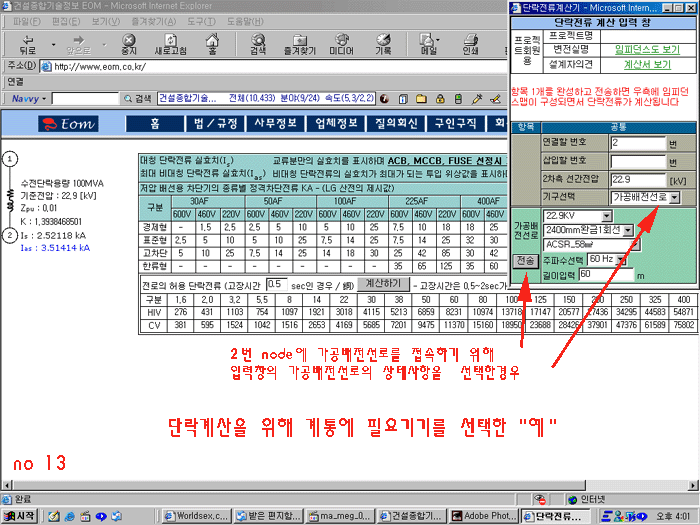Click the round dark red Navvy toolbar icon
The height and width of the screenshot is (525, 700).
point(384,99)
